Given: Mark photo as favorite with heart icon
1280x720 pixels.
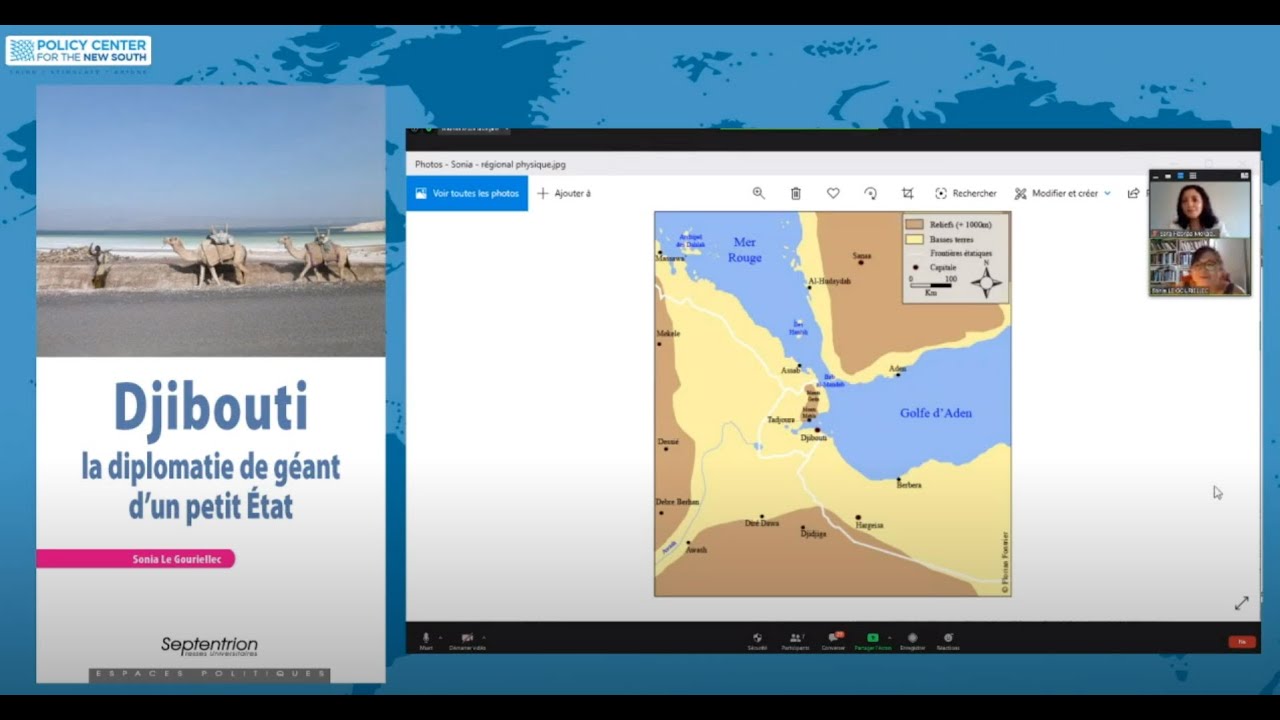Looking at the screenshot, I should [833, 193].
